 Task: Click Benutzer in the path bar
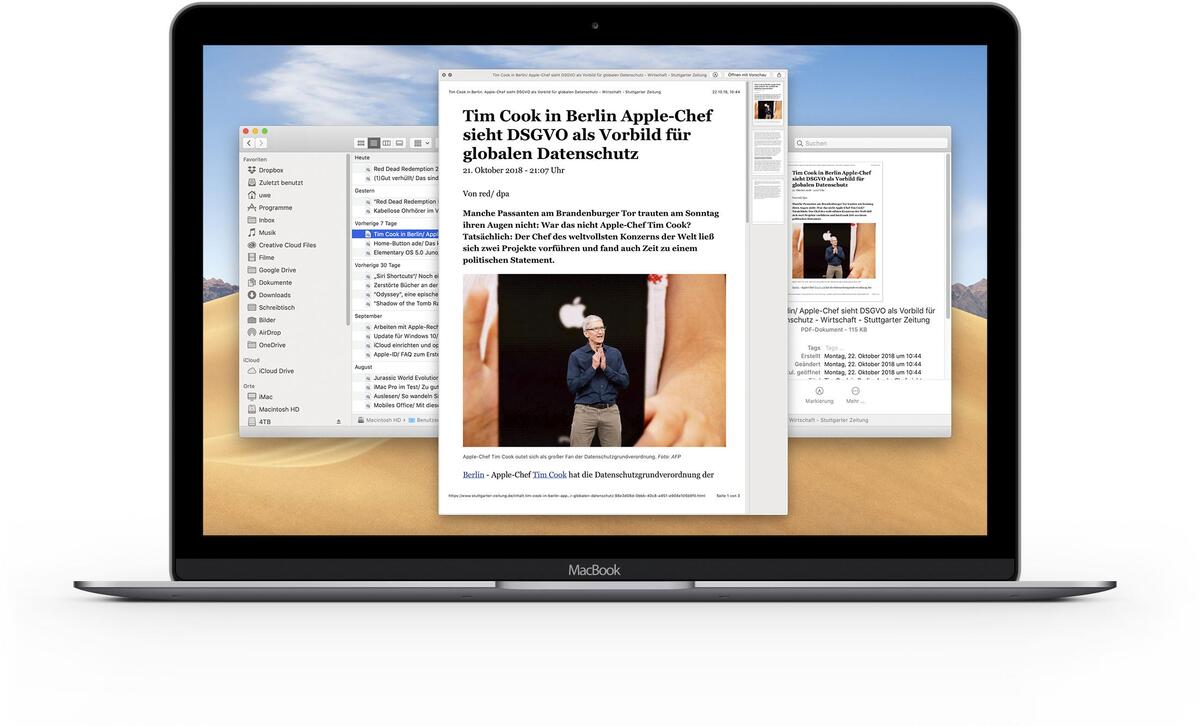425,418
